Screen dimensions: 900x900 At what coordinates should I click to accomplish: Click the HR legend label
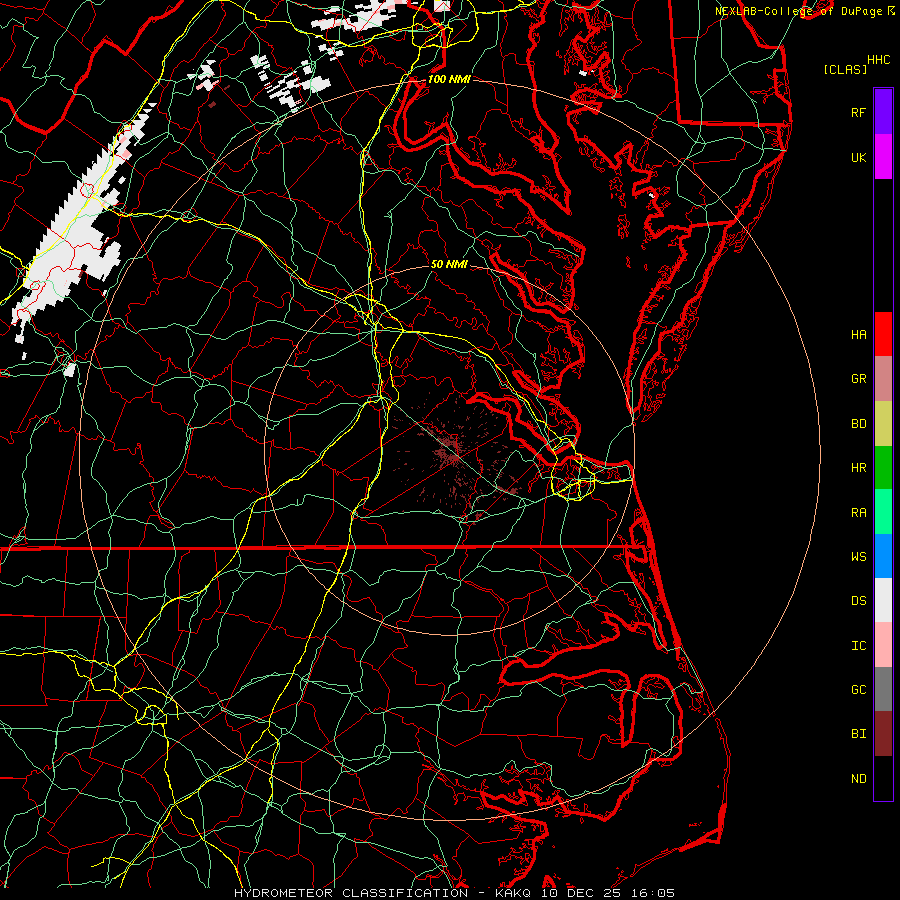[x=859, y=468]
